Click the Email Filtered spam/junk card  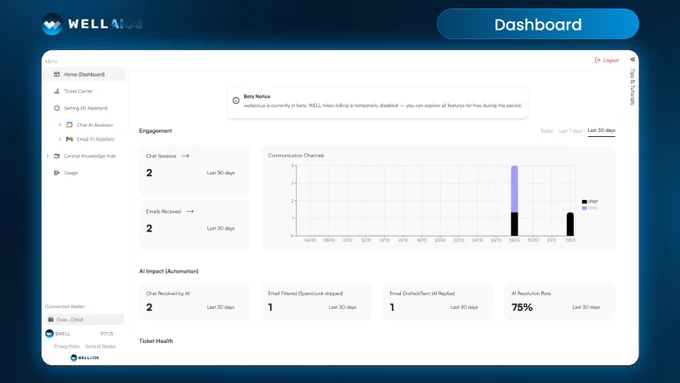coord(316,302)
